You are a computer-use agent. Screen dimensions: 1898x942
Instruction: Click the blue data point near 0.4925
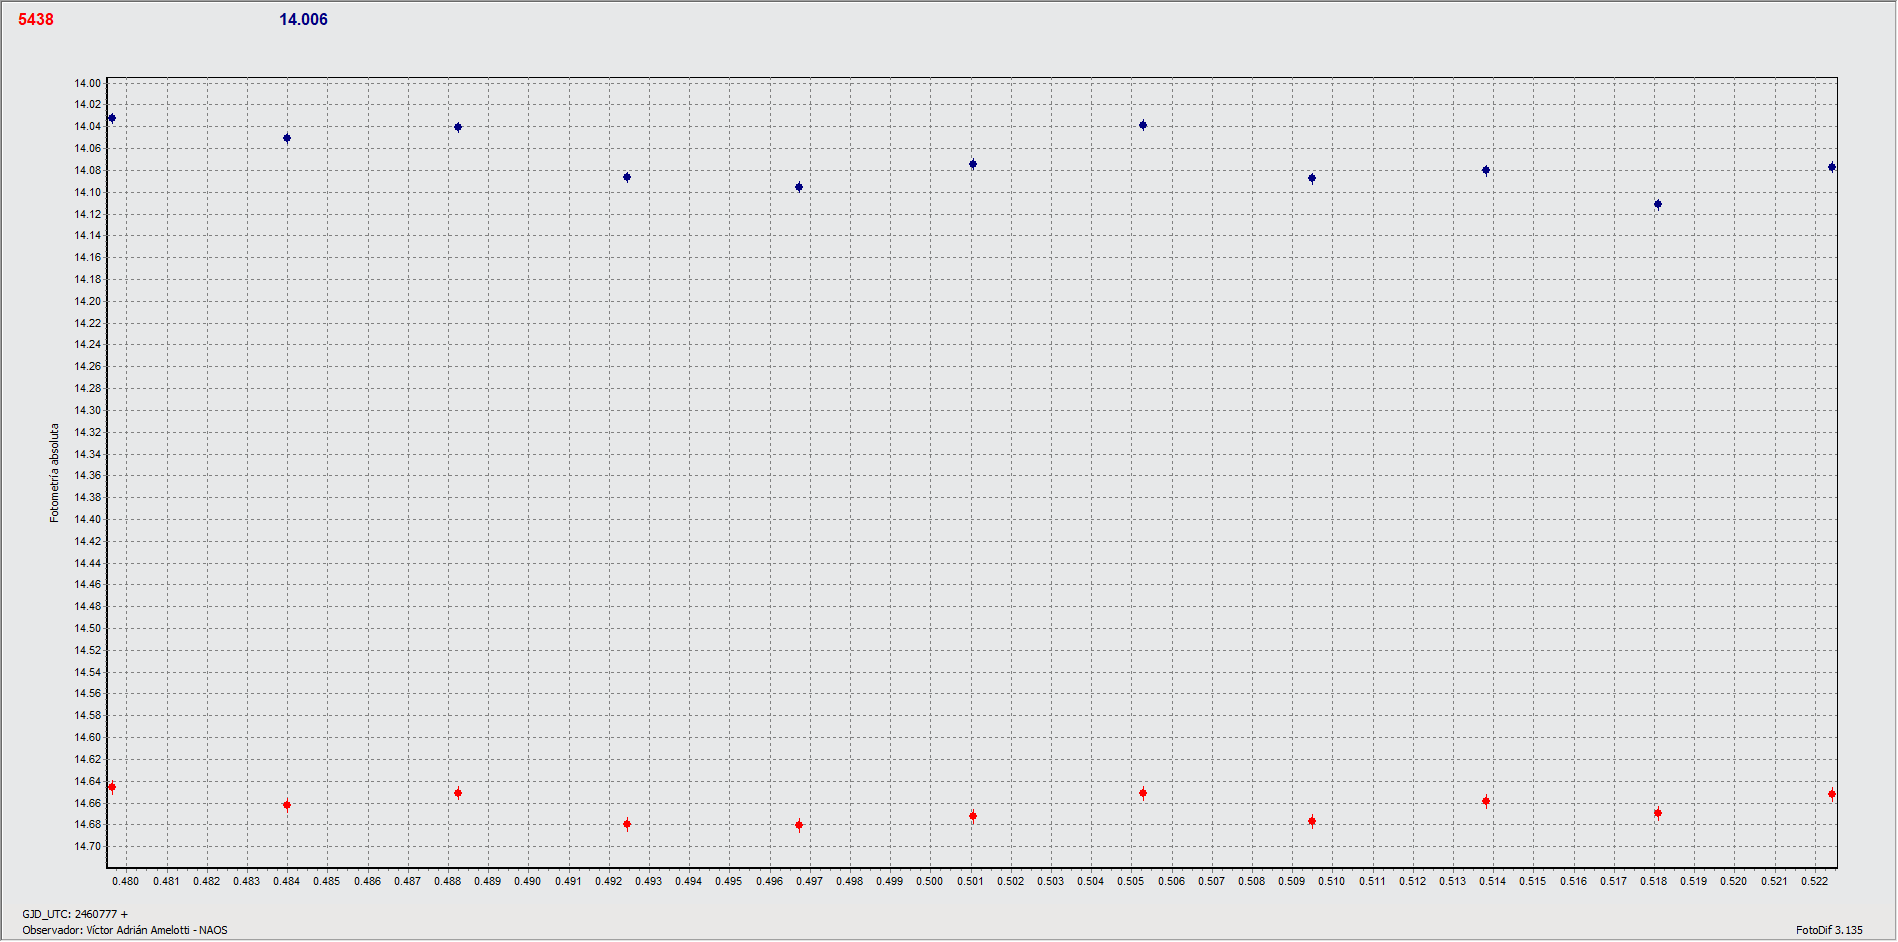(x=627, y=177)
